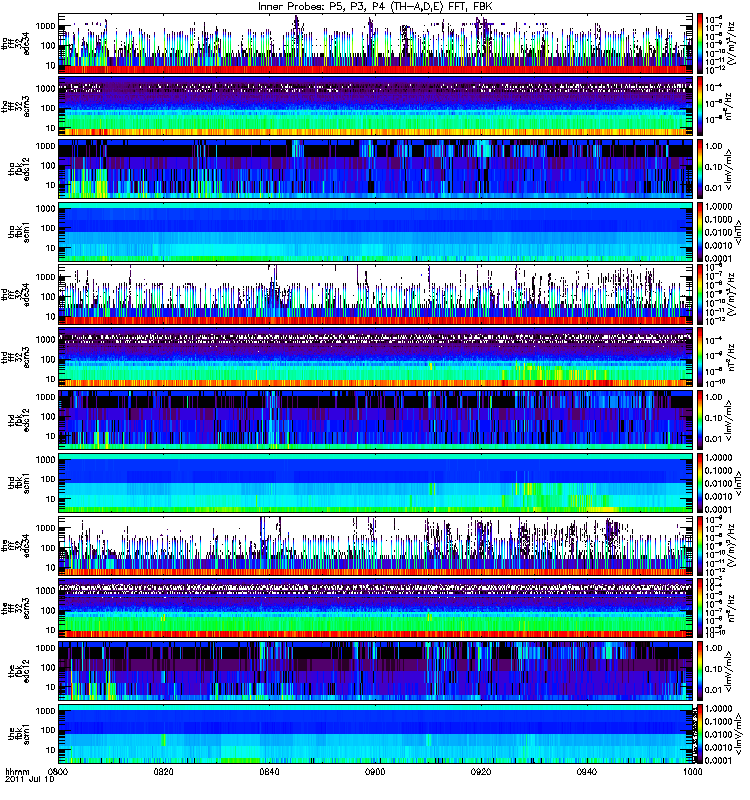Click the '2011 Jul 10' date label
This screenshot has height=800, width=750.
coord(29,779)
